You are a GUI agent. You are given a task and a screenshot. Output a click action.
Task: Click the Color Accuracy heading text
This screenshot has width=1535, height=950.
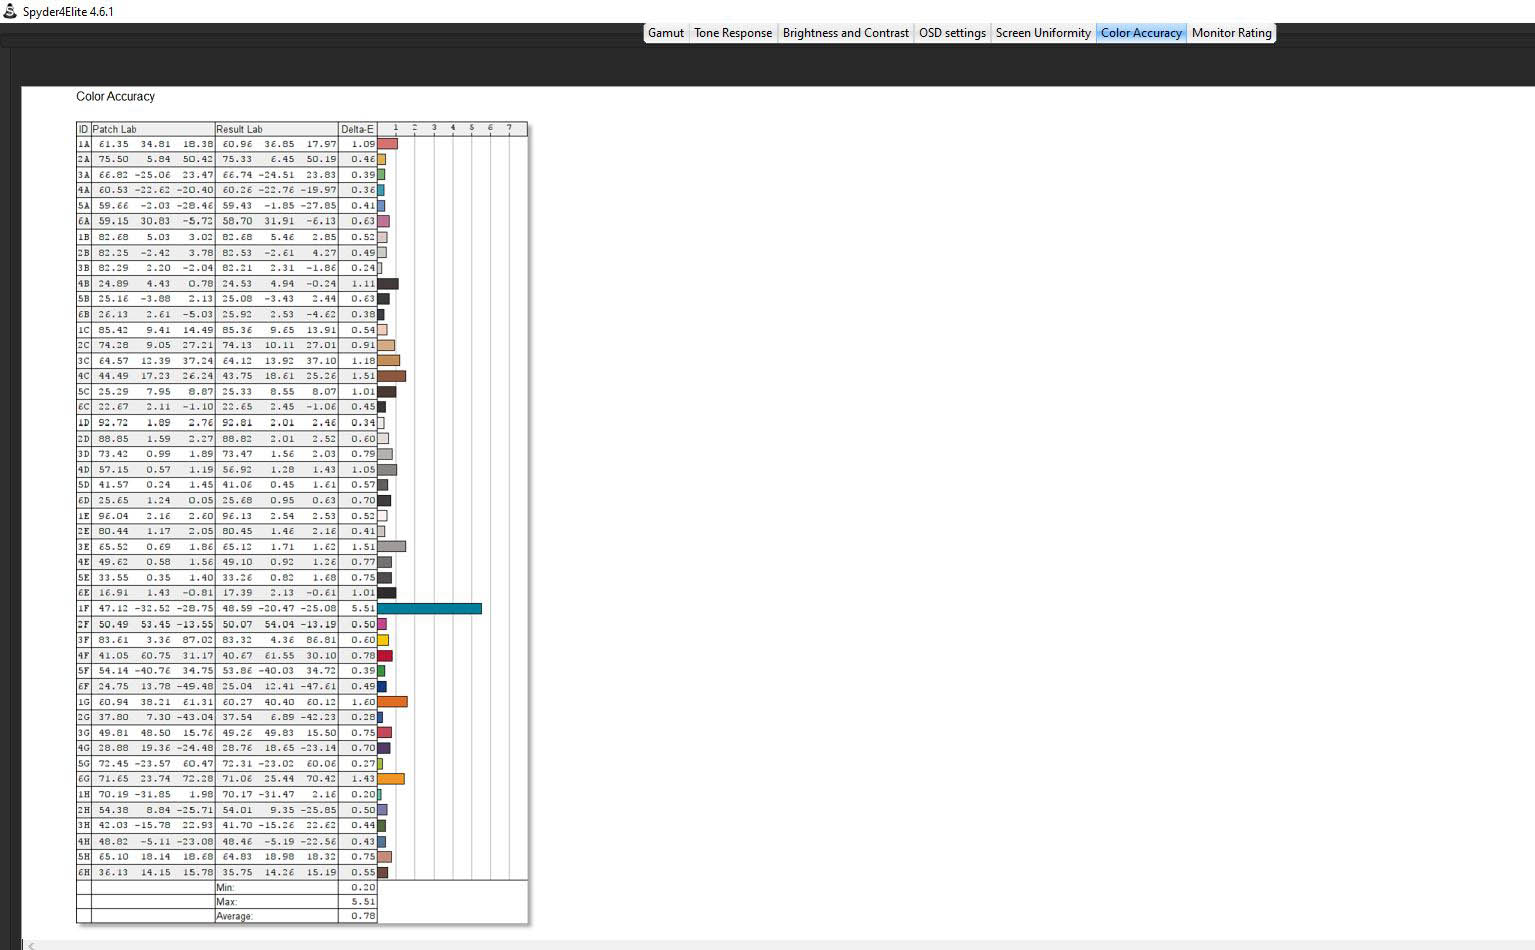coord(116,97)
